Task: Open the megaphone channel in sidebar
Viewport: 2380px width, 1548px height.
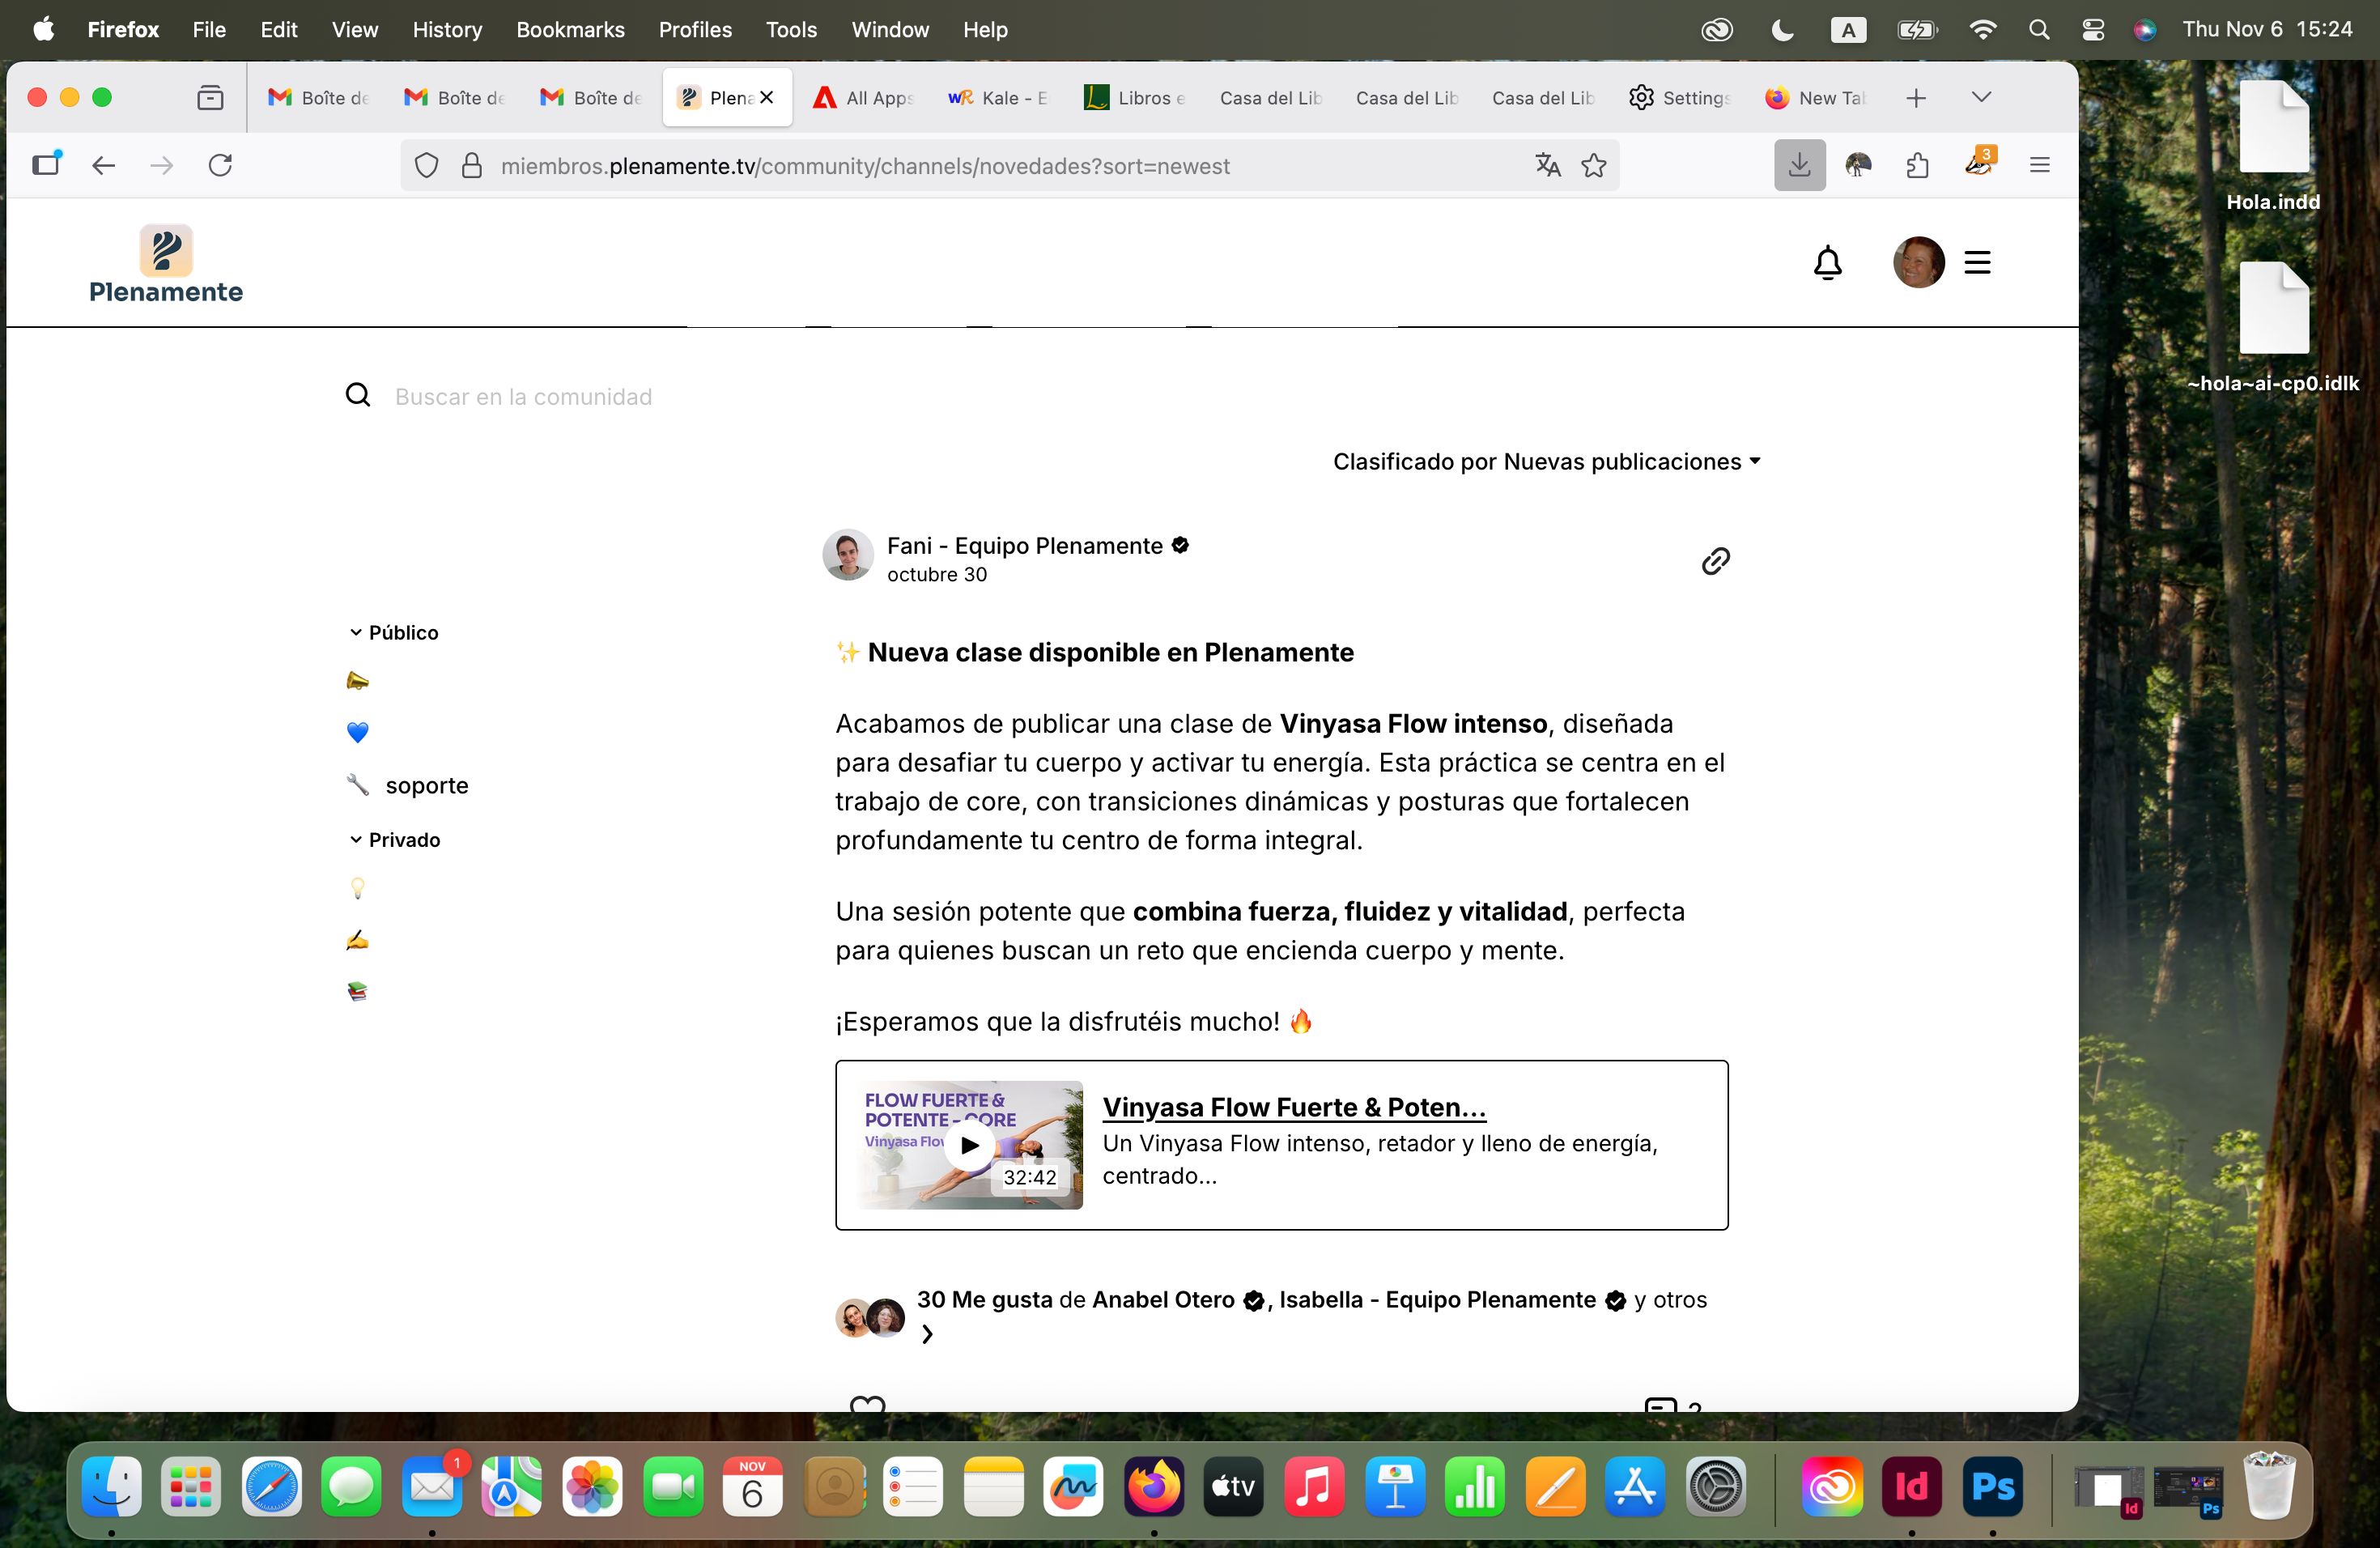Action: point(357,681)
